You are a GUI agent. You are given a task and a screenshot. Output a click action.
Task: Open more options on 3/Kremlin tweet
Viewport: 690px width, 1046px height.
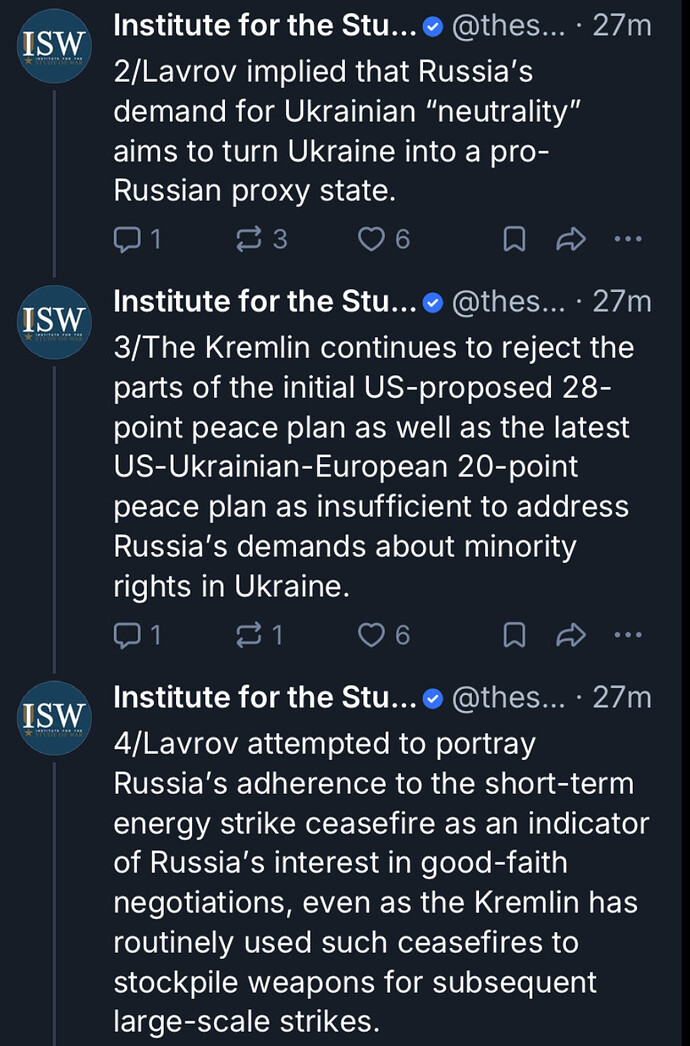pyautogui.click(x=628, y=635)
